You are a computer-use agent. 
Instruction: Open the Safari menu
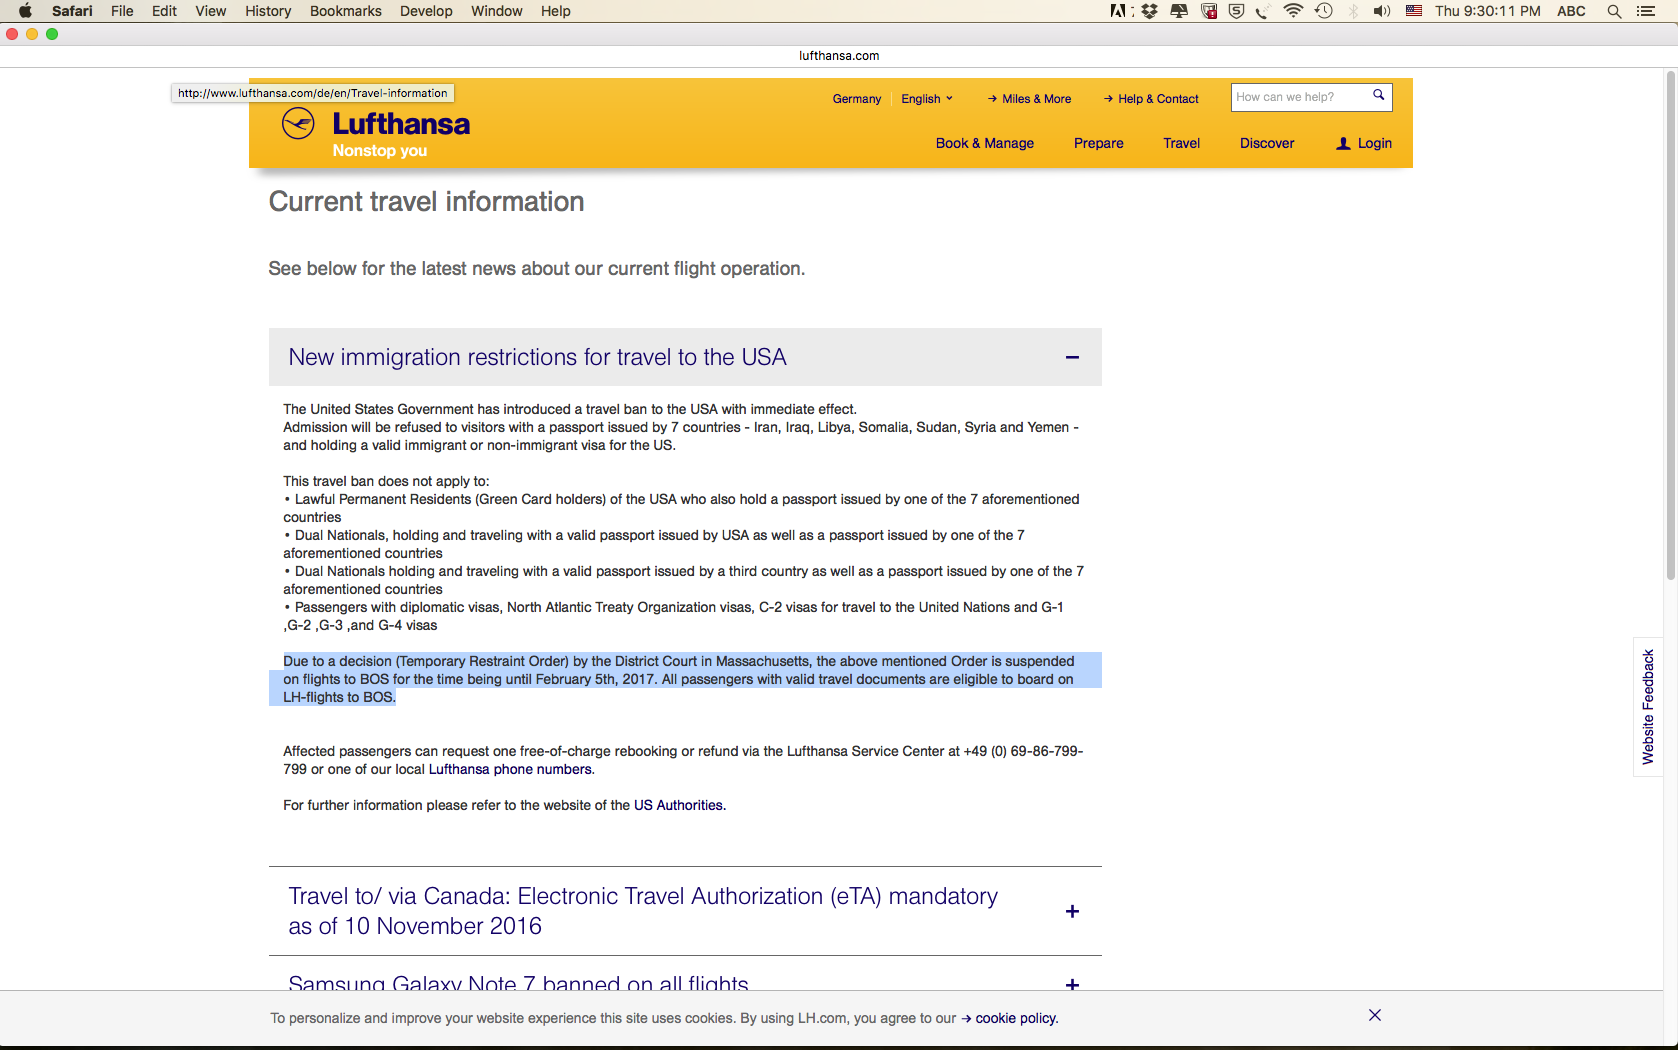pos(72,11)
